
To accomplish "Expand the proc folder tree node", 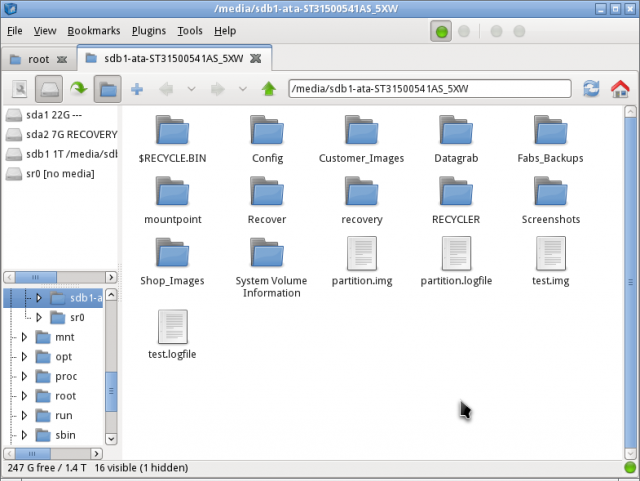I will (25, 377).
